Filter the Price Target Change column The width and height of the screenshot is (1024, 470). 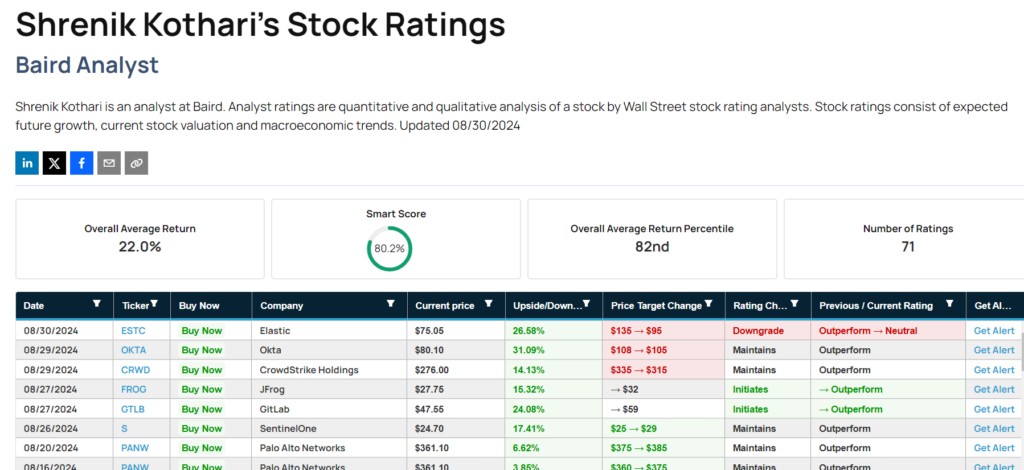click(708, 304)
